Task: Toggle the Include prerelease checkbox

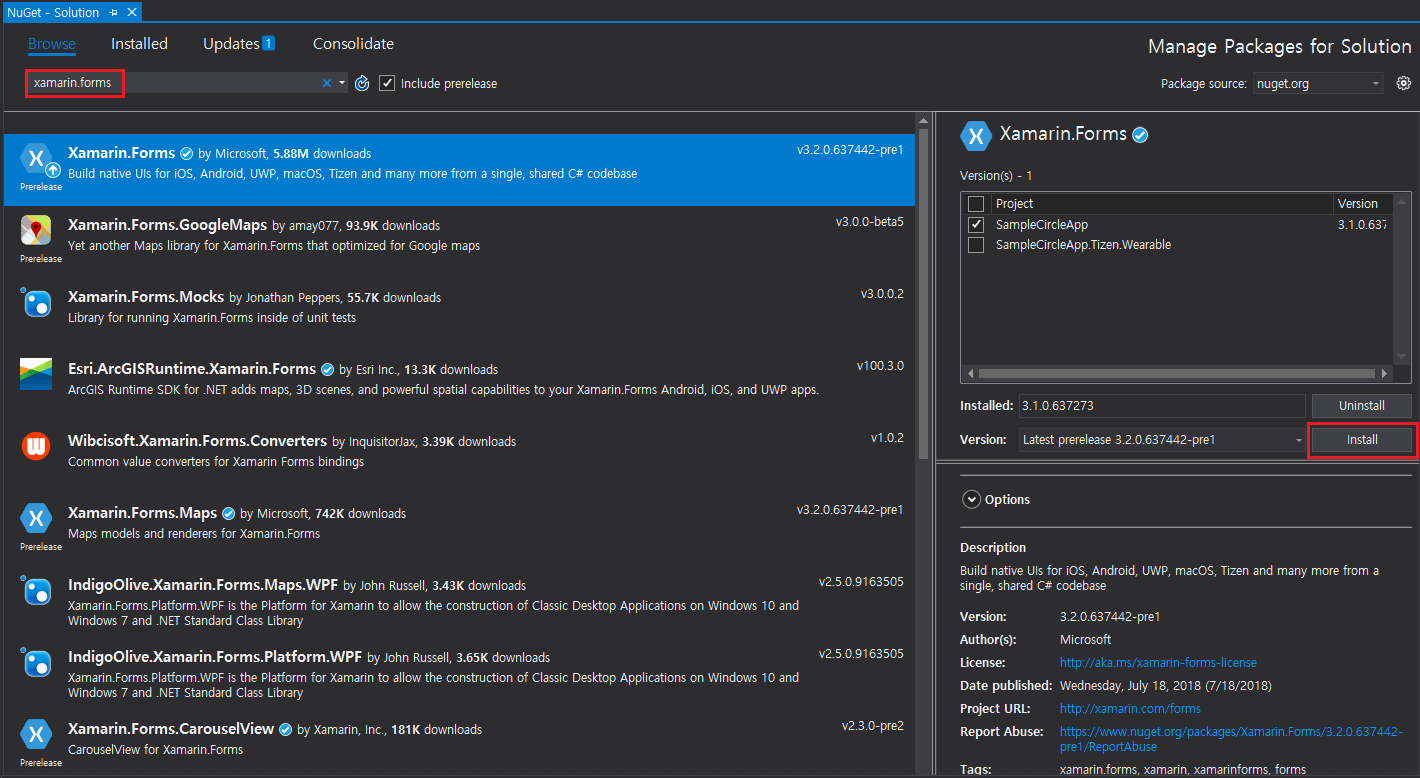Action: 387,83
